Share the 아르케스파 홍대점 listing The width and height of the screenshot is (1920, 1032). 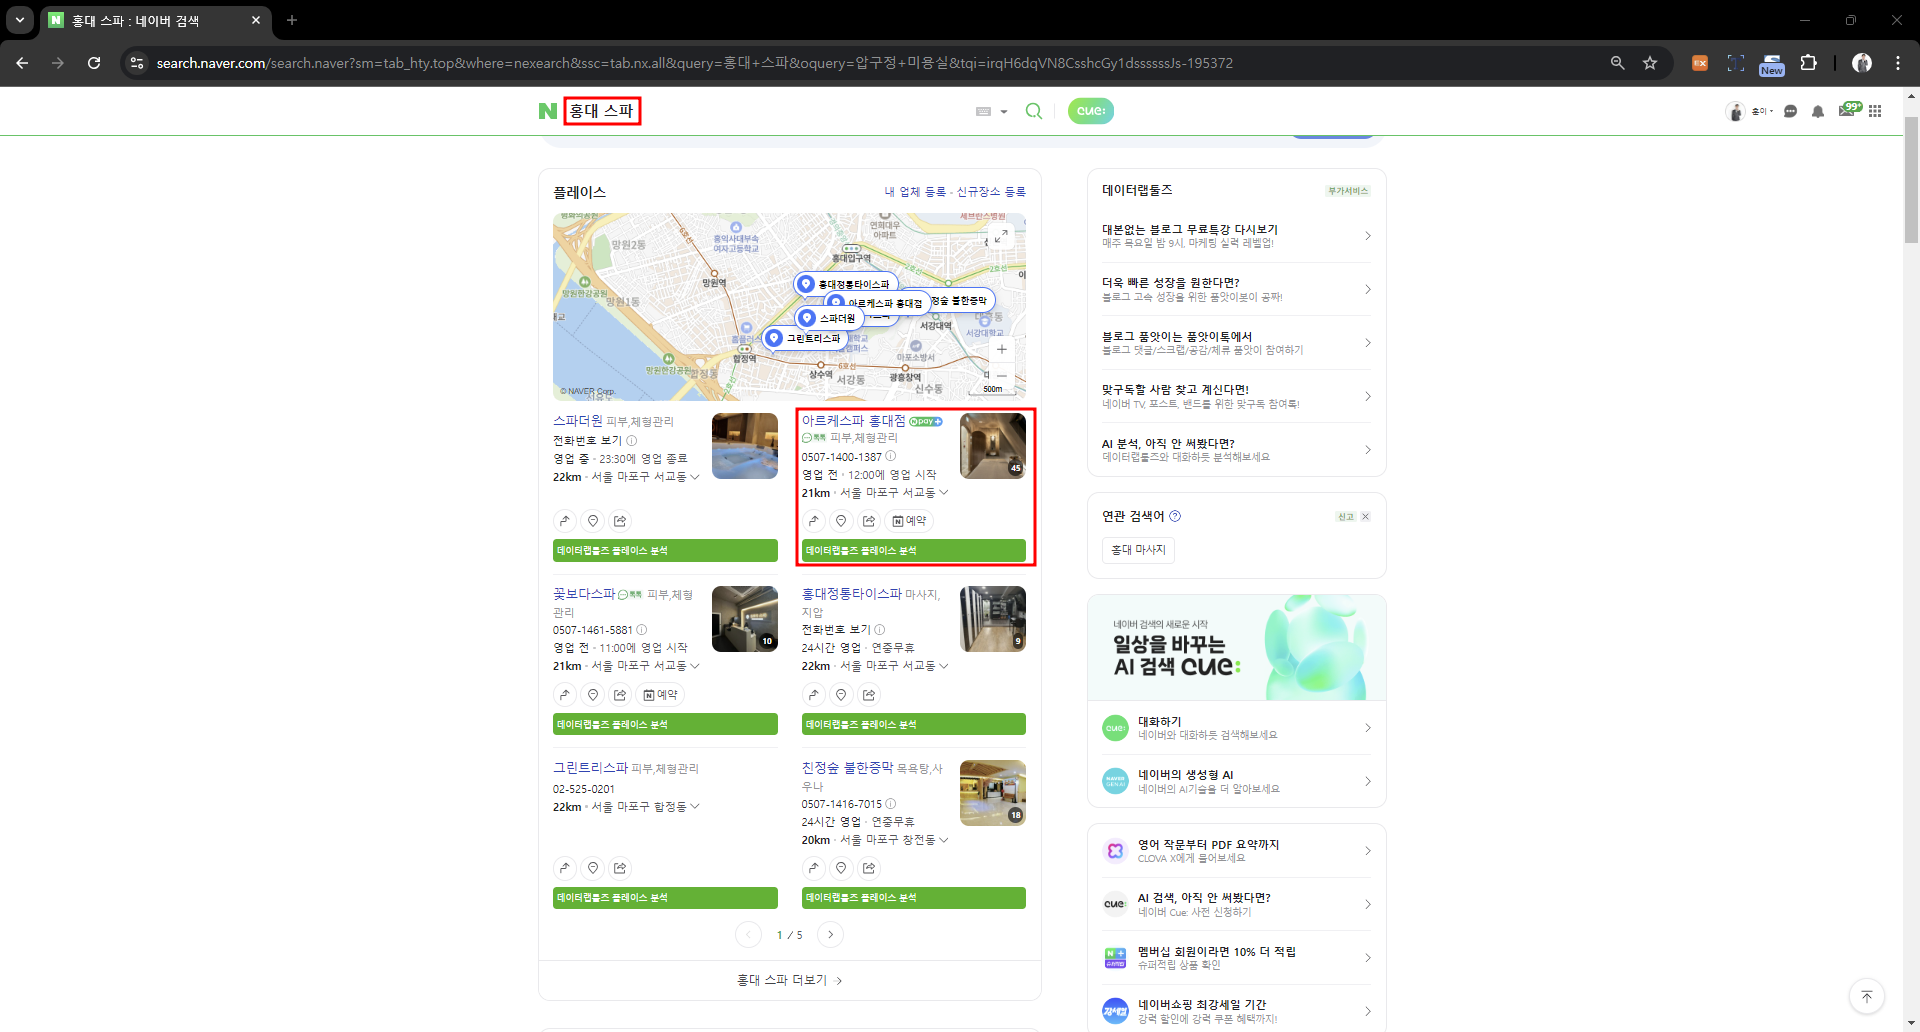(x=869, y=521)
